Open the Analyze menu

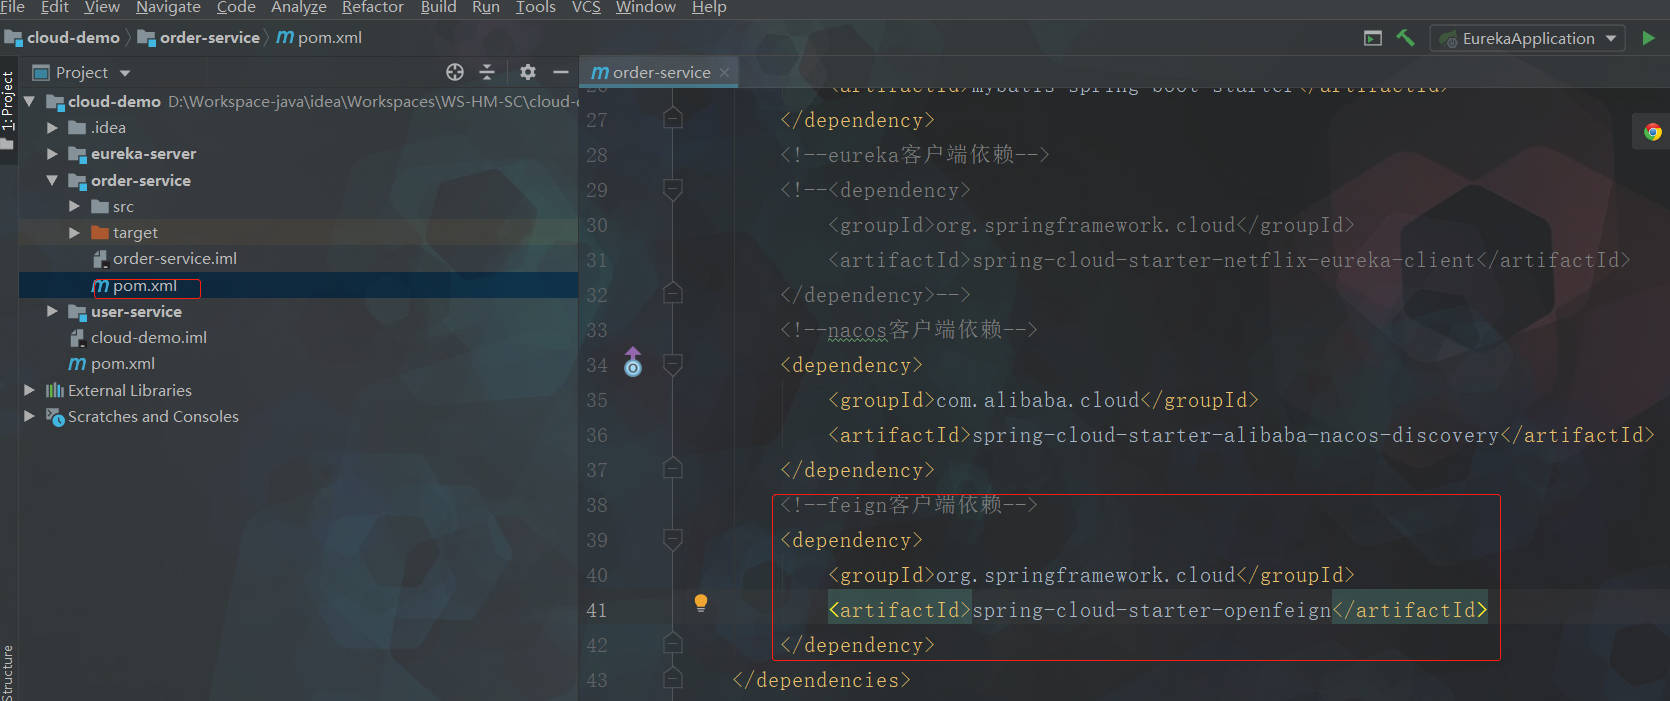pyautogui.click(x=299, y=8)
